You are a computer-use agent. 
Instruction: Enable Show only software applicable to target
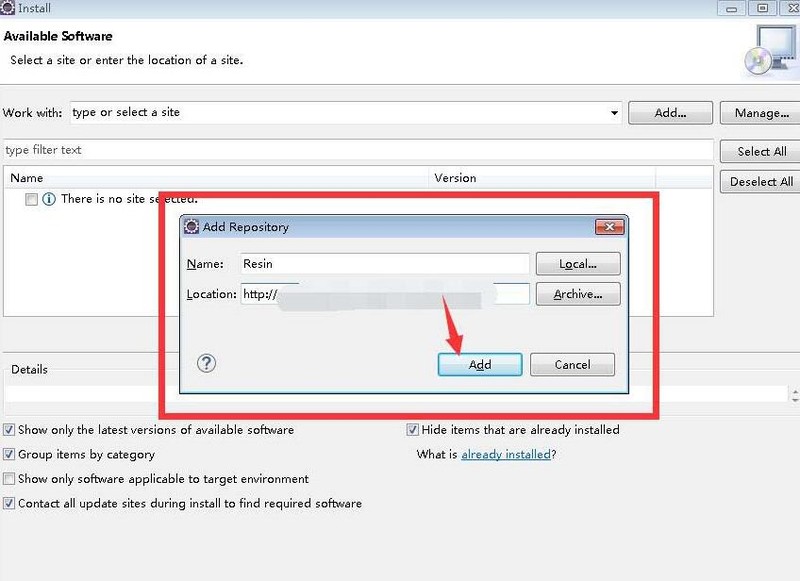pyautogui.click(x=9, y=479)
